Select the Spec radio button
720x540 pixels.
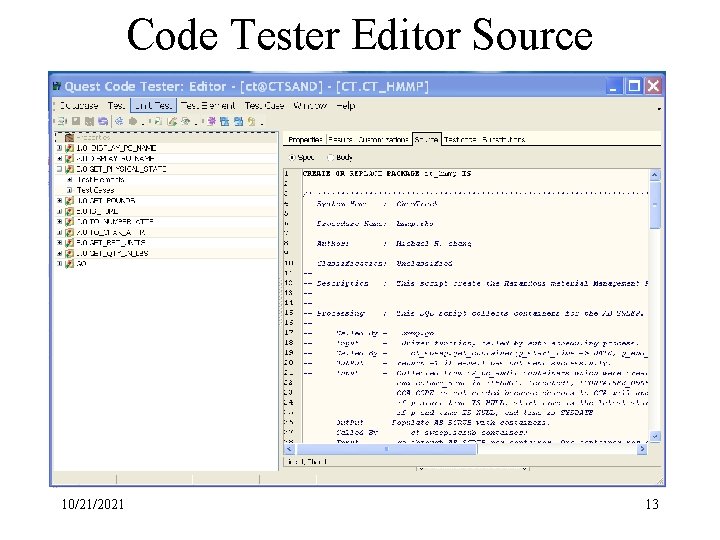(x=292, y=158)
